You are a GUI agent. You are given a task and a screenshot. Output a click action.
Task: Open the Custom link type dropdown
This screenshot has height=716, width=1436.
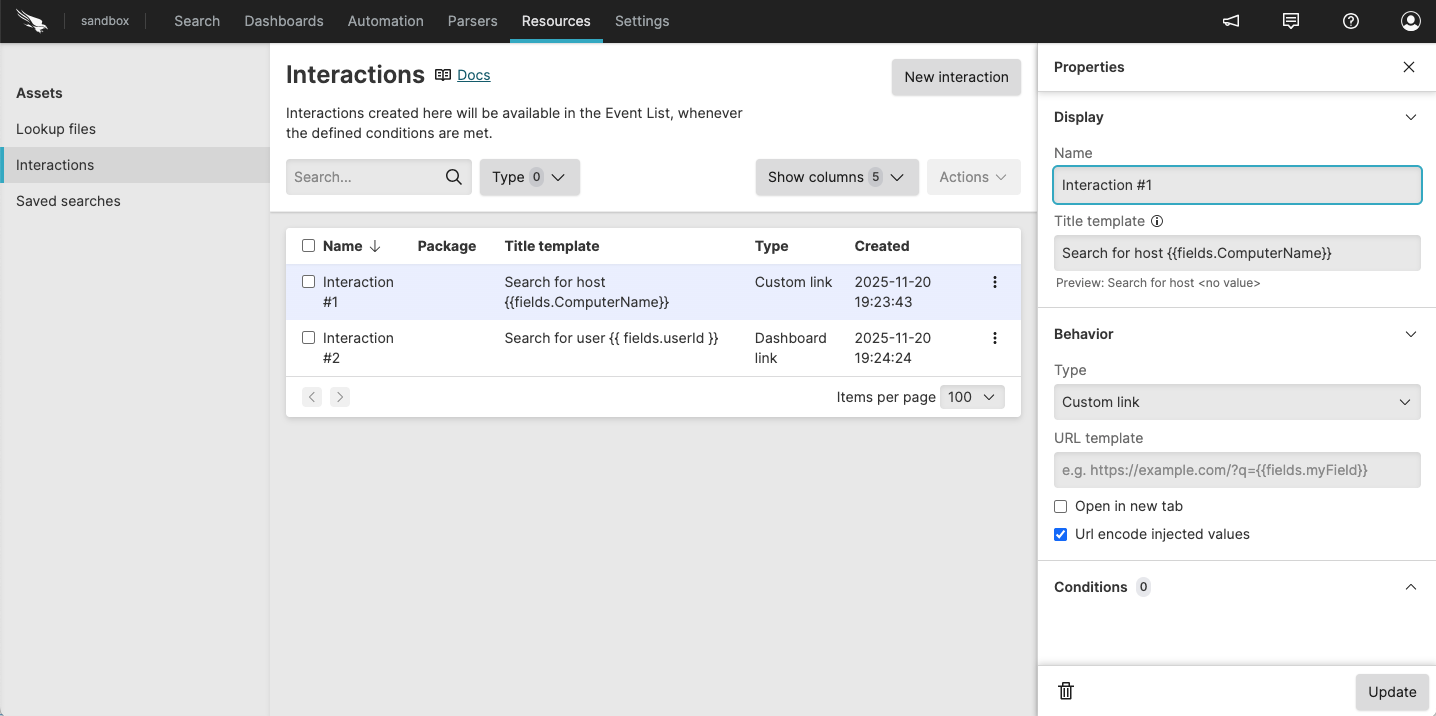point(1237,402)
